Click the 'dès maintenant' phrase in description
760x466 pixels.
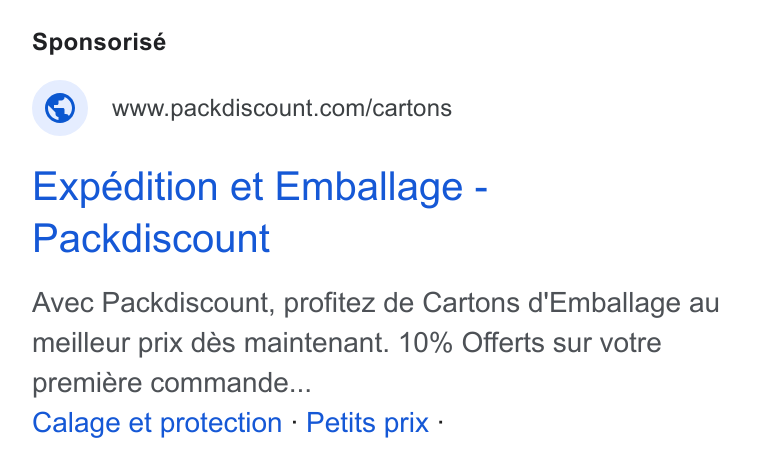pos(290,343)
